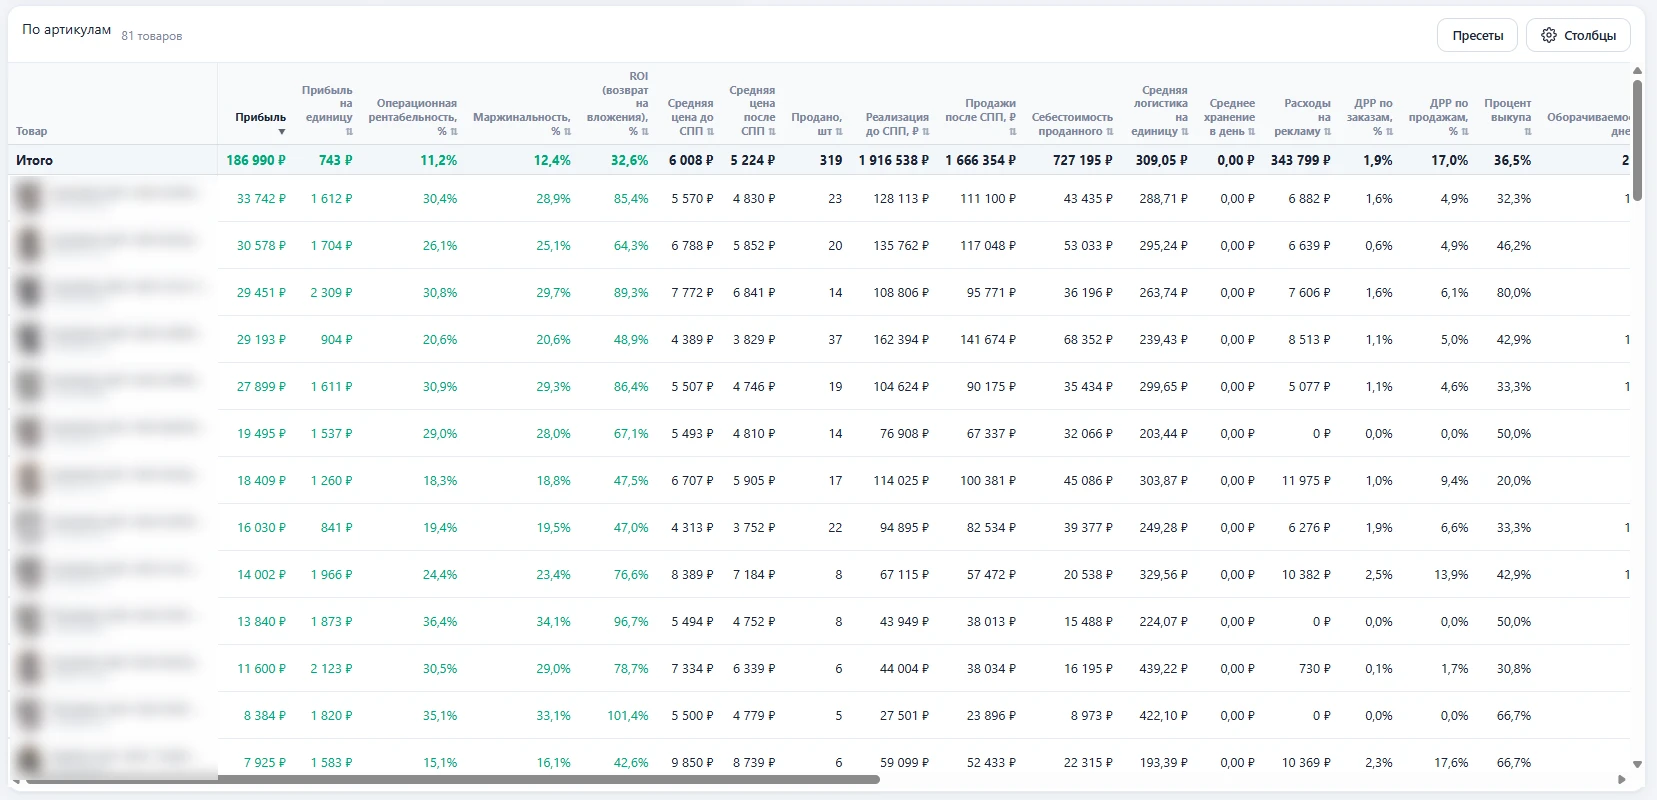Click the total profit 186 990 ₽
The image size is (1657, 800).
click(256, 160)
